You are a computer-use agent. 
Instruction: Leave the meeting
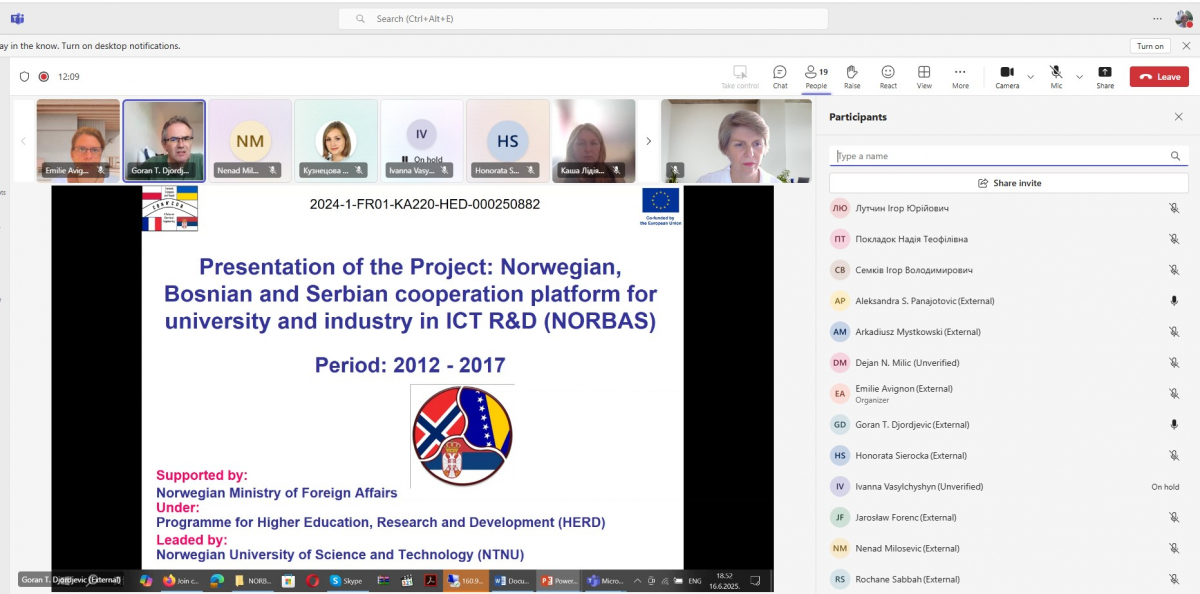tap(1159, 77)
